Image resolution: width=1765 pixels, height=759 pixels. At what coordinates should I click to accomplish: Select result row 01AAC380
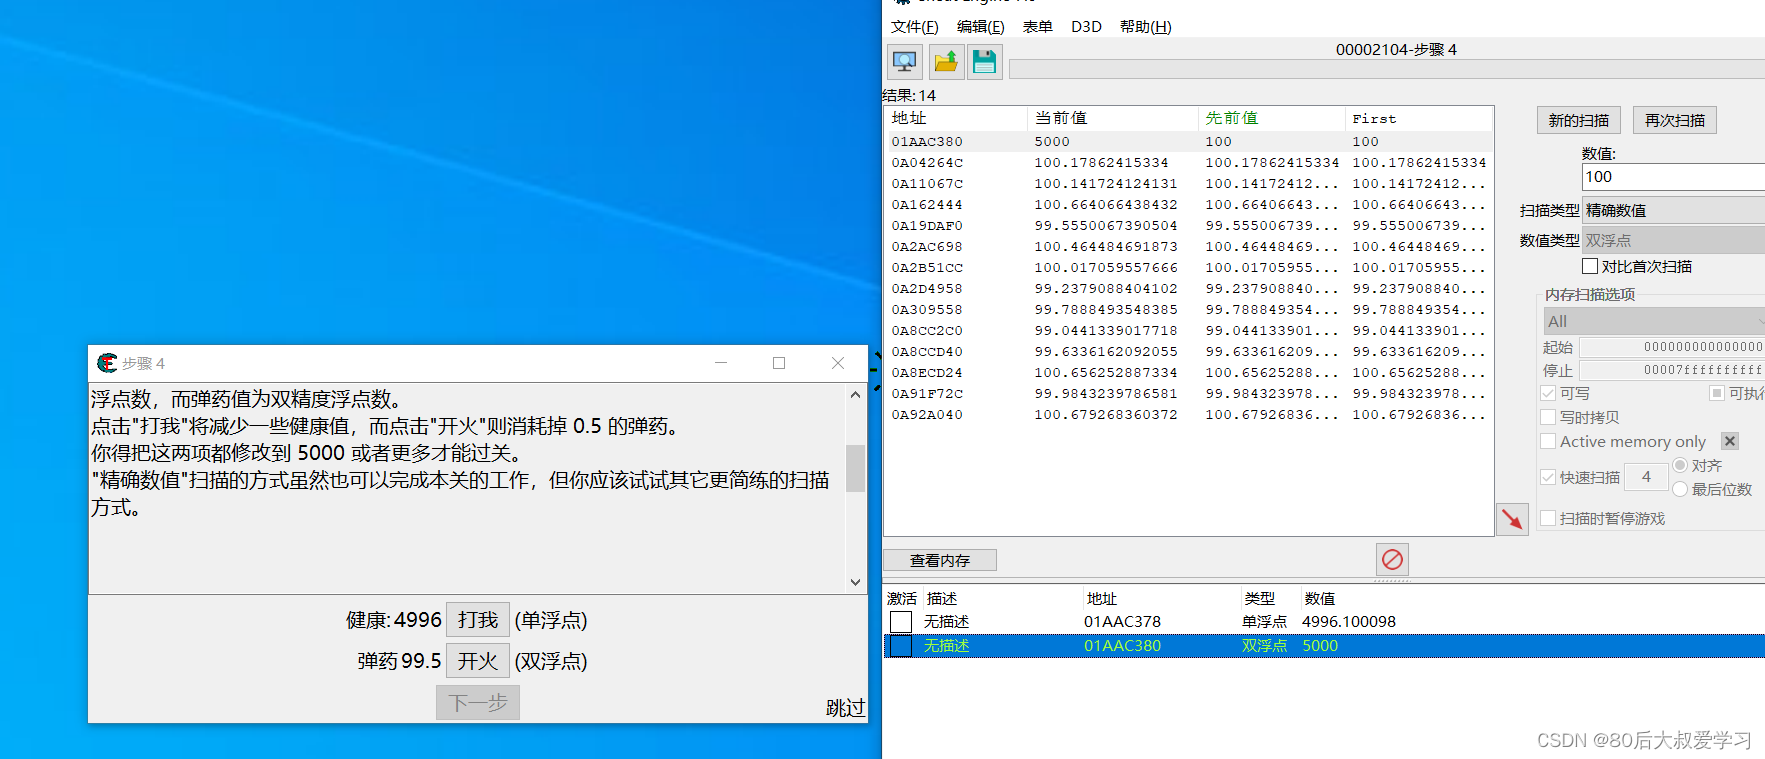click(x=1189, y=141)
